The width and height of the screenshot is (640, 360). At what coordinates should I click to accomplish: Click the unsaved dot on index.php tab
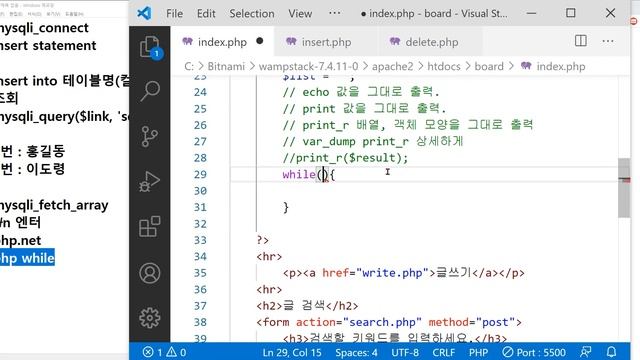click(260, 41)
